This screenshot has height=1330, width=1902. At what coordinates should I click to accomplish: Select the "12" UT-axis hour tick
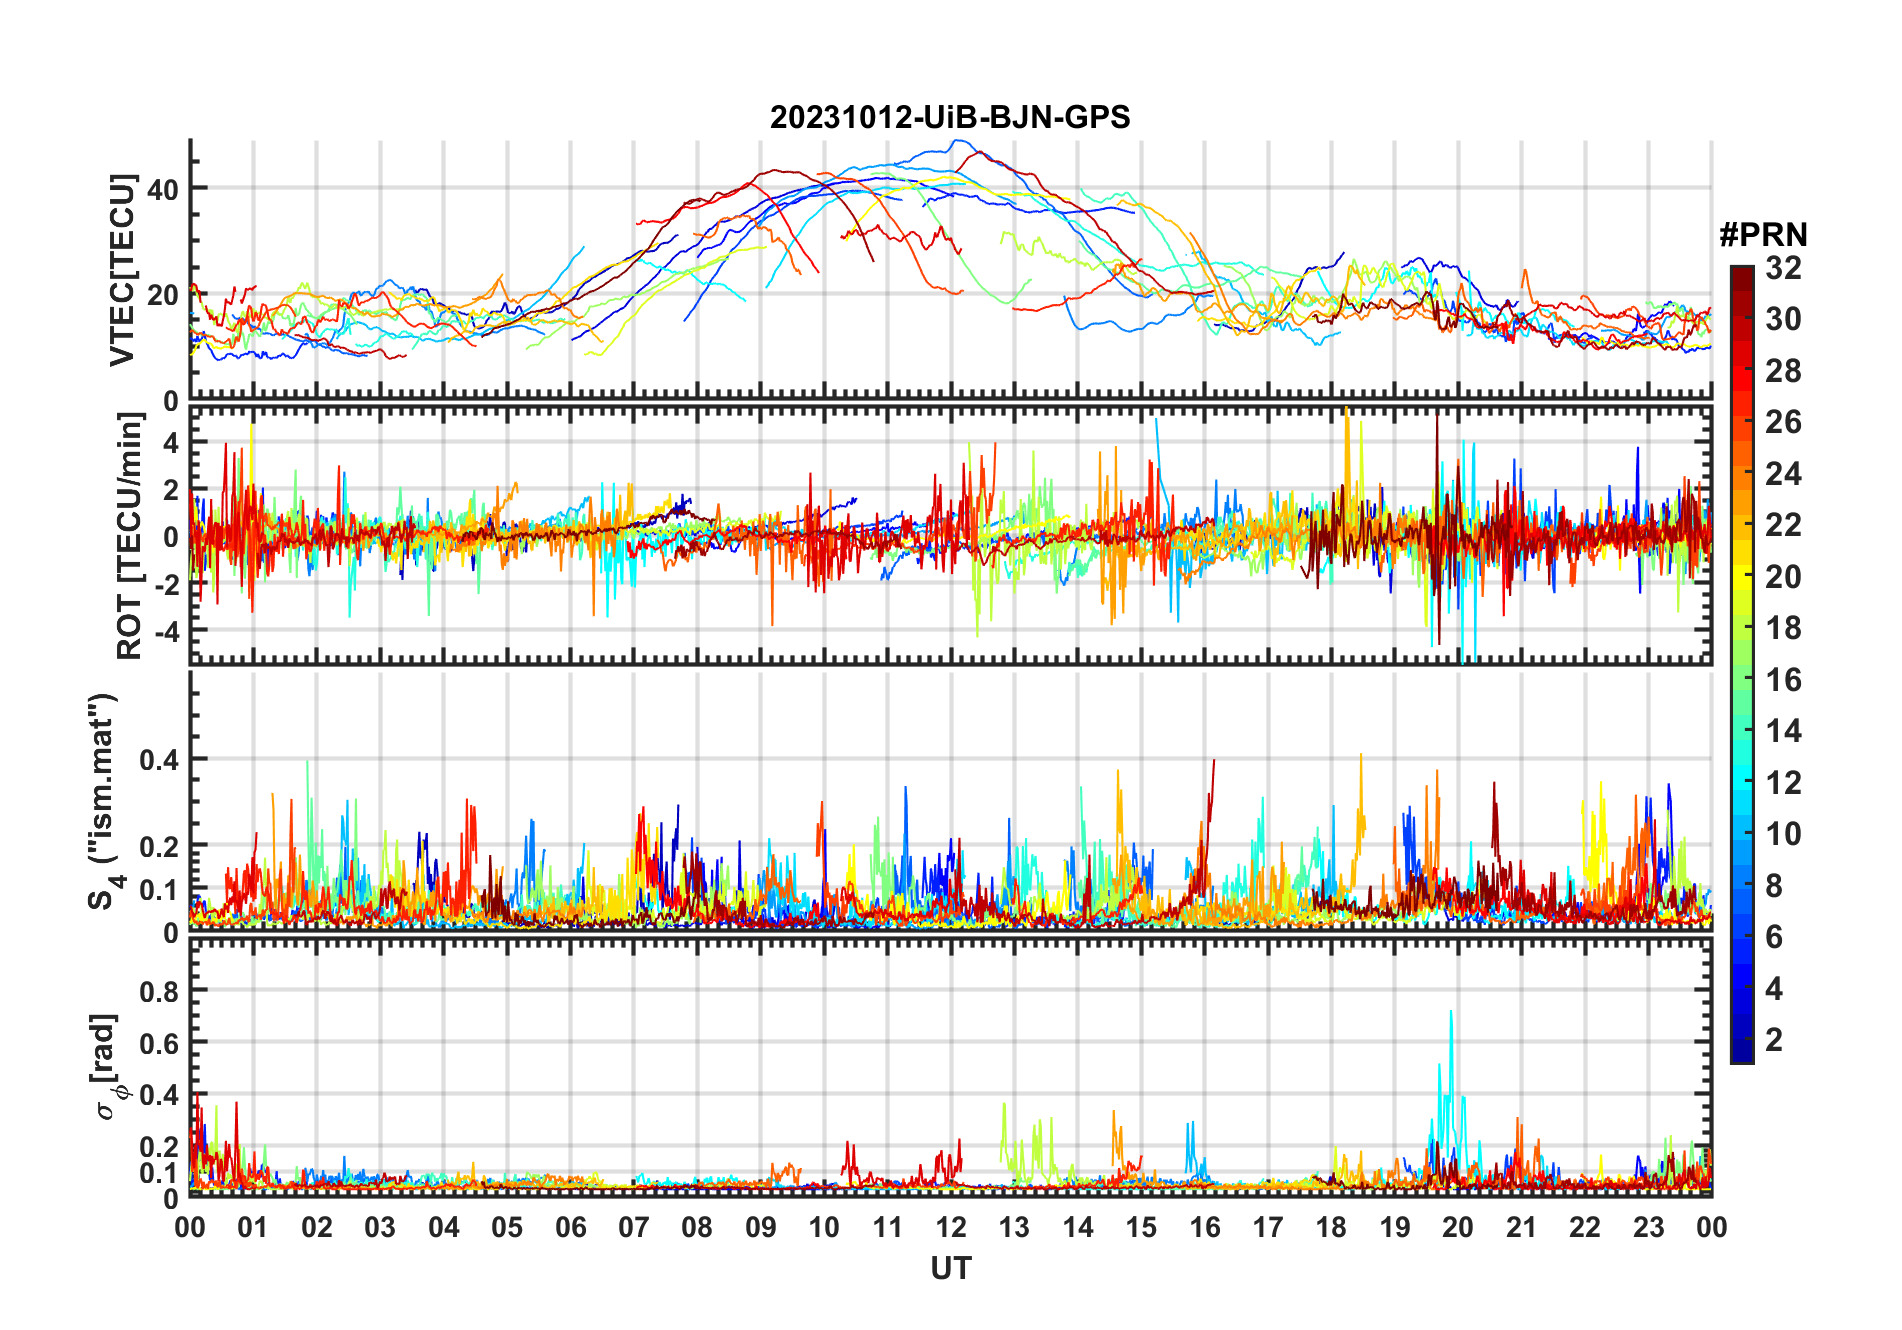[x=951, y=1227]
